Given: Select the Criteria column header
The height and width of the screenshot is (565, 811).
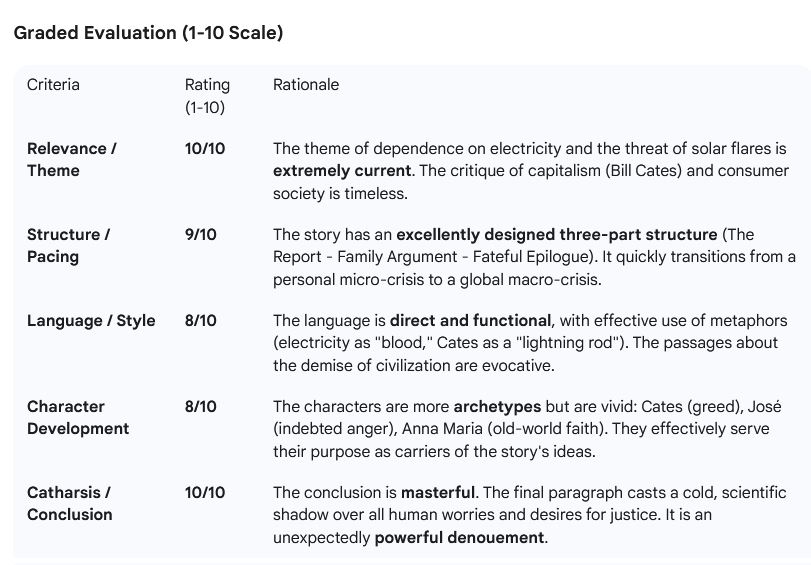Looking at the screenshot, I should pyautogui.click(x=53, y=85).
